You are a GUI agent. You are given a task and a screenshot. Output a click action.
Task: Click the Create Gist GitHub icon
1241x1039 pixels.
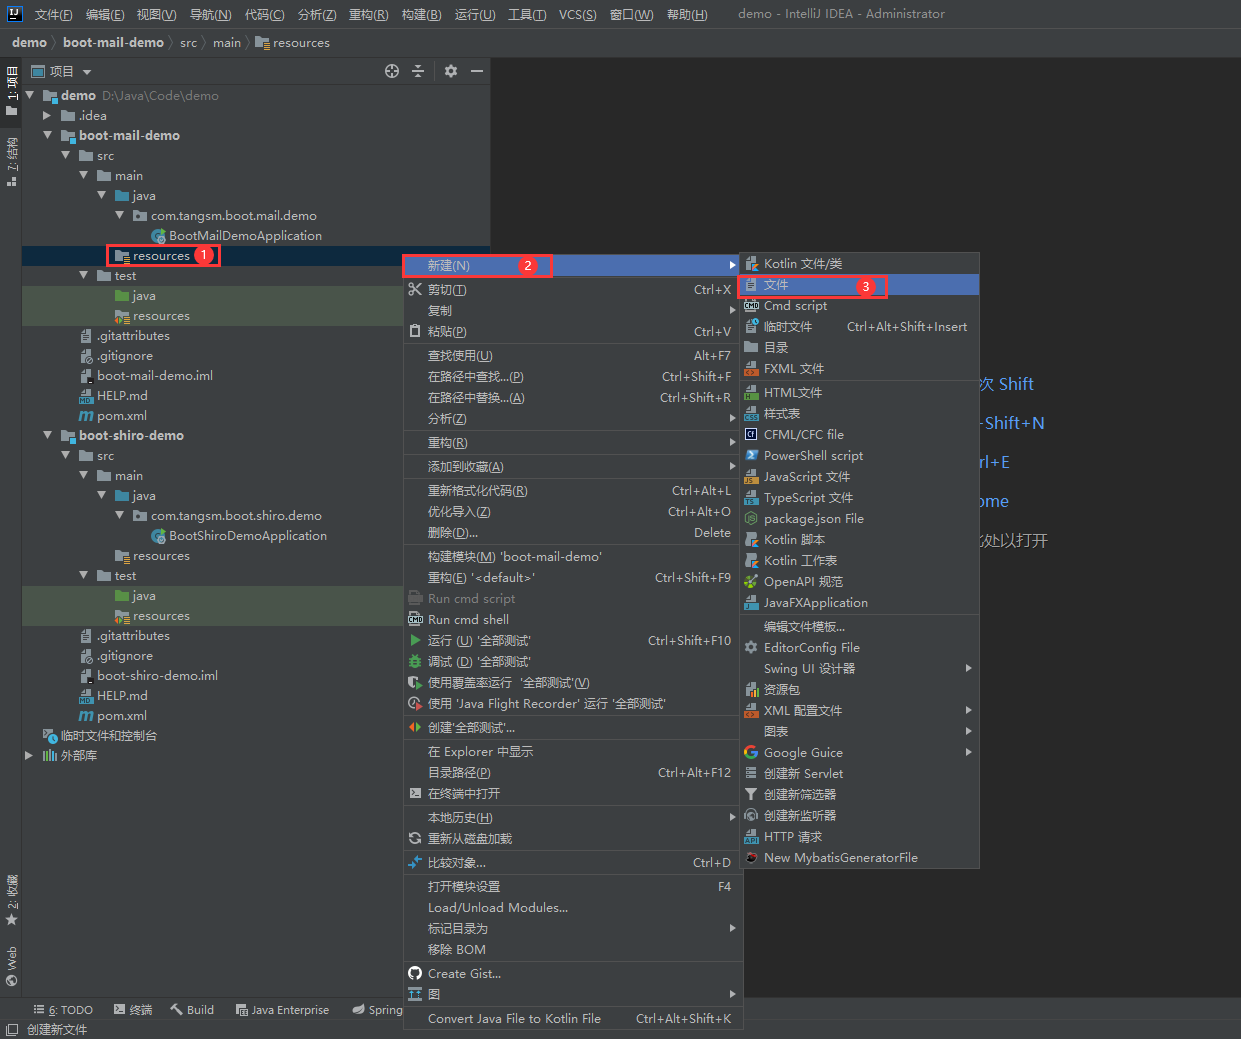pos(415,973)
